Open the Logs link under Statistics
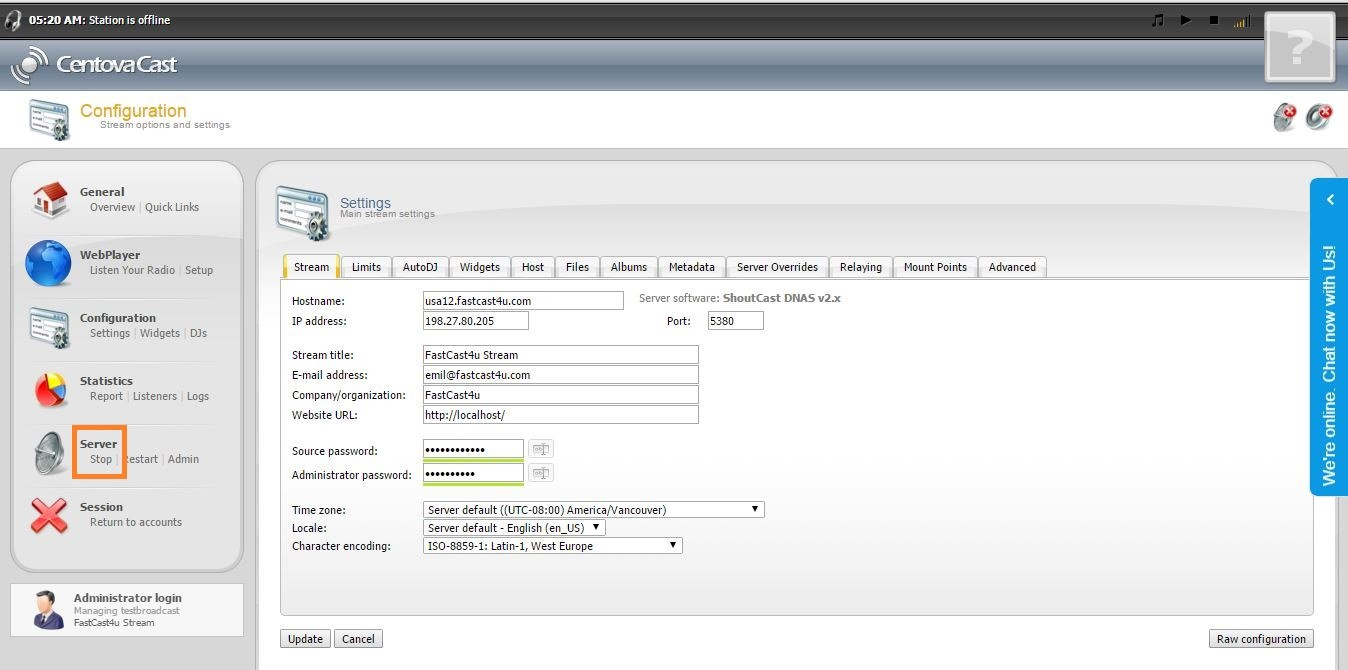Image resolution: width=1348 pixels, height=670 pixels. click(x=198, y=396)
